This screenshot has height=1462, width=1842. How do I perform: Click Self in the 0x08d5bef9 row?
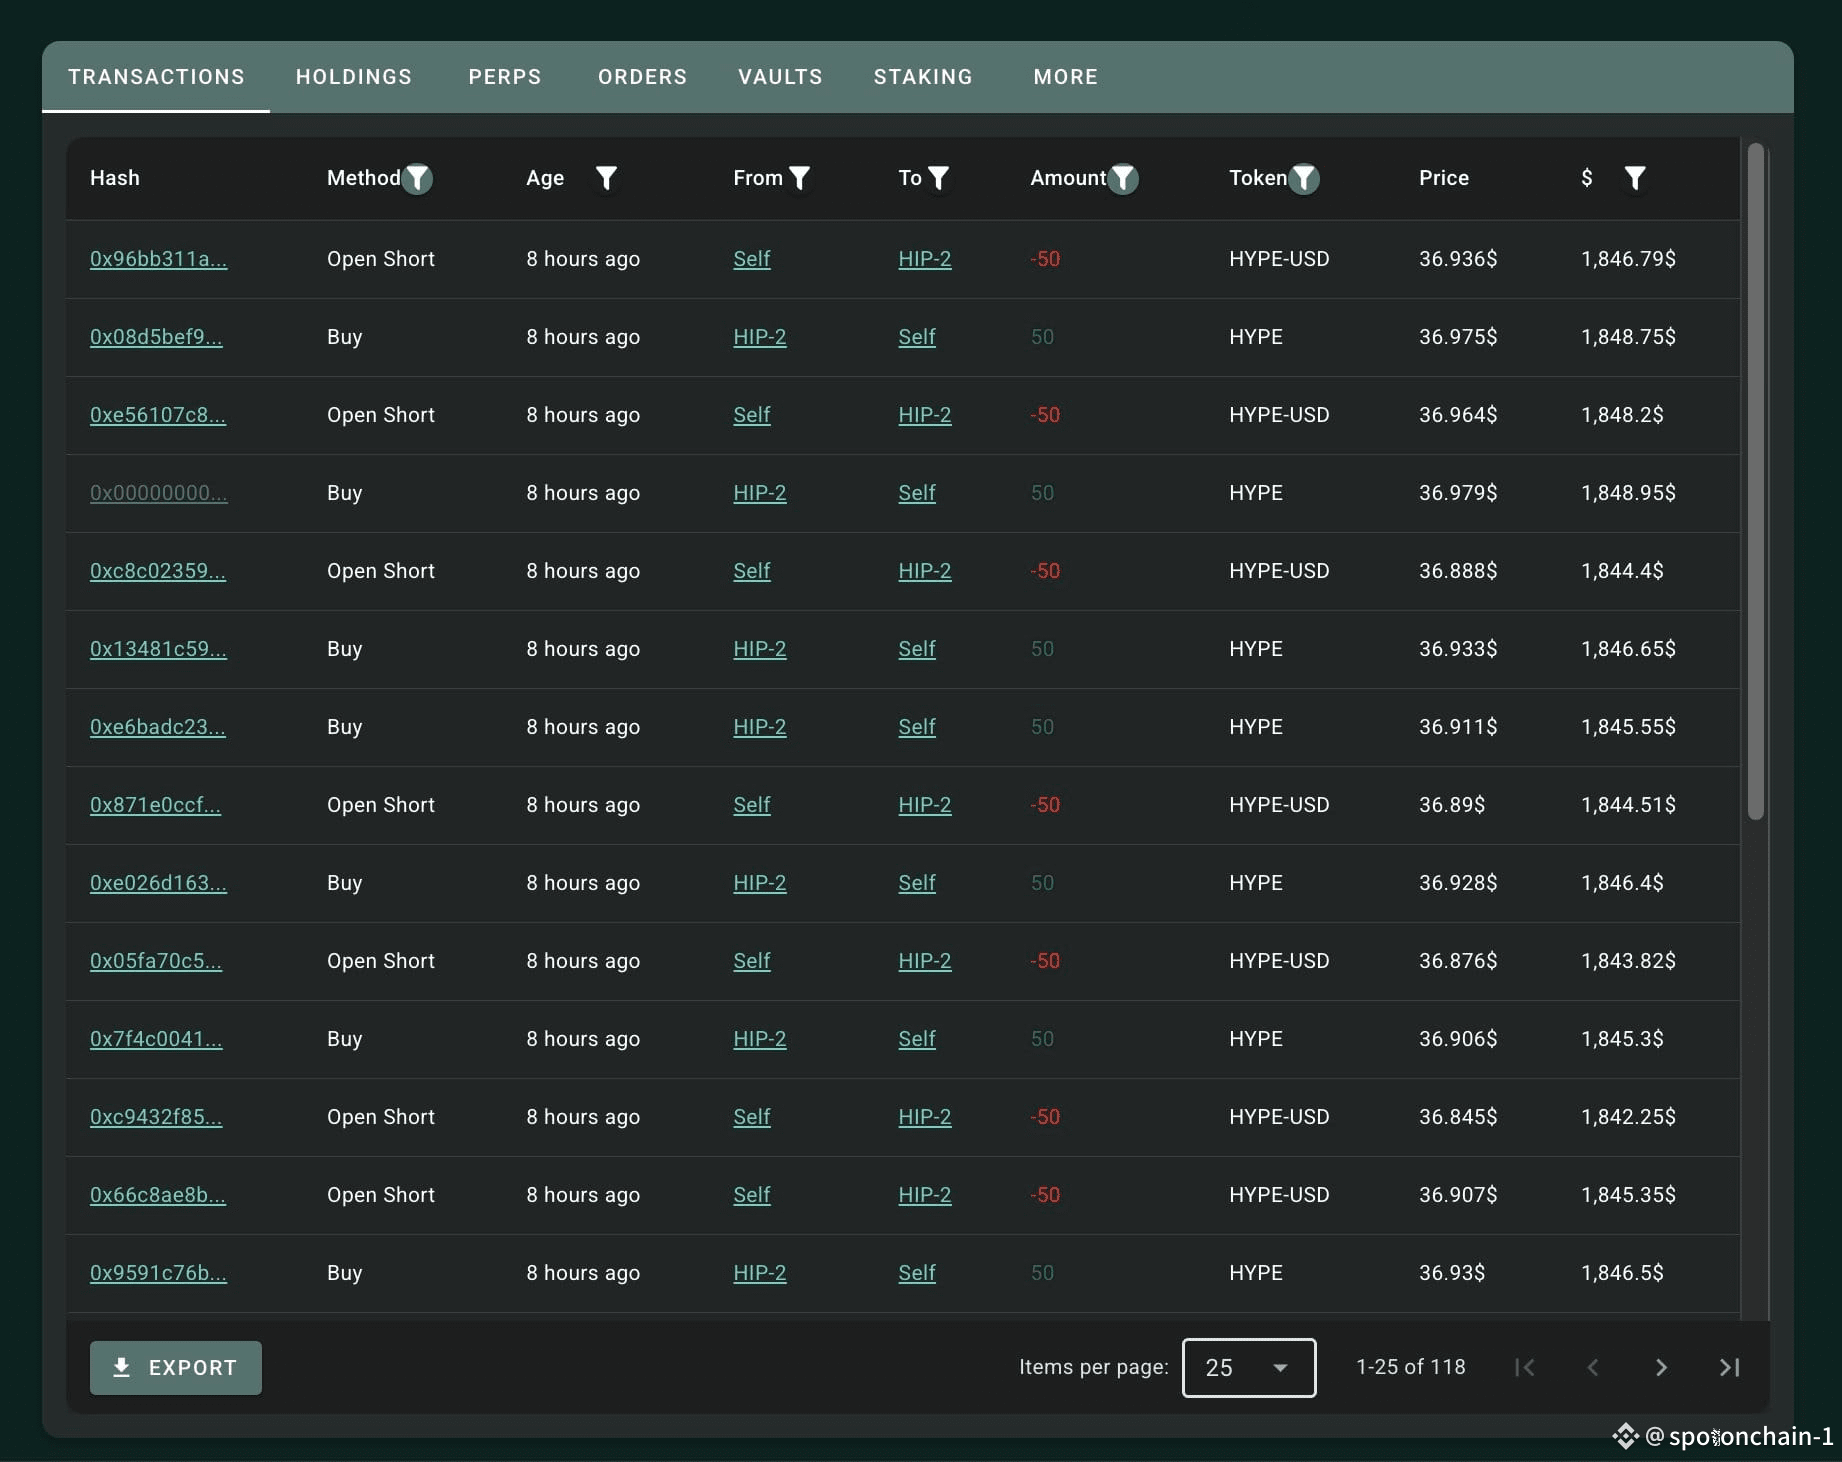pos(917,337)
